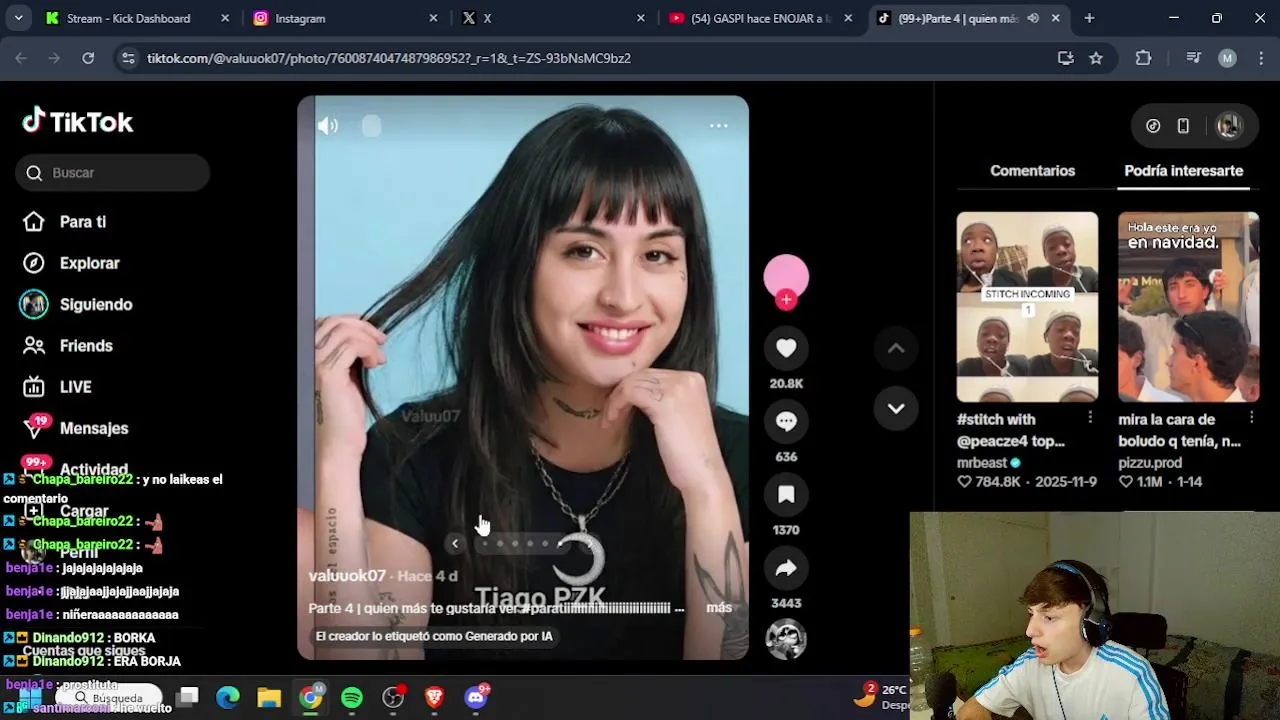Bookmark the post via the save icon

click(786, 494)
